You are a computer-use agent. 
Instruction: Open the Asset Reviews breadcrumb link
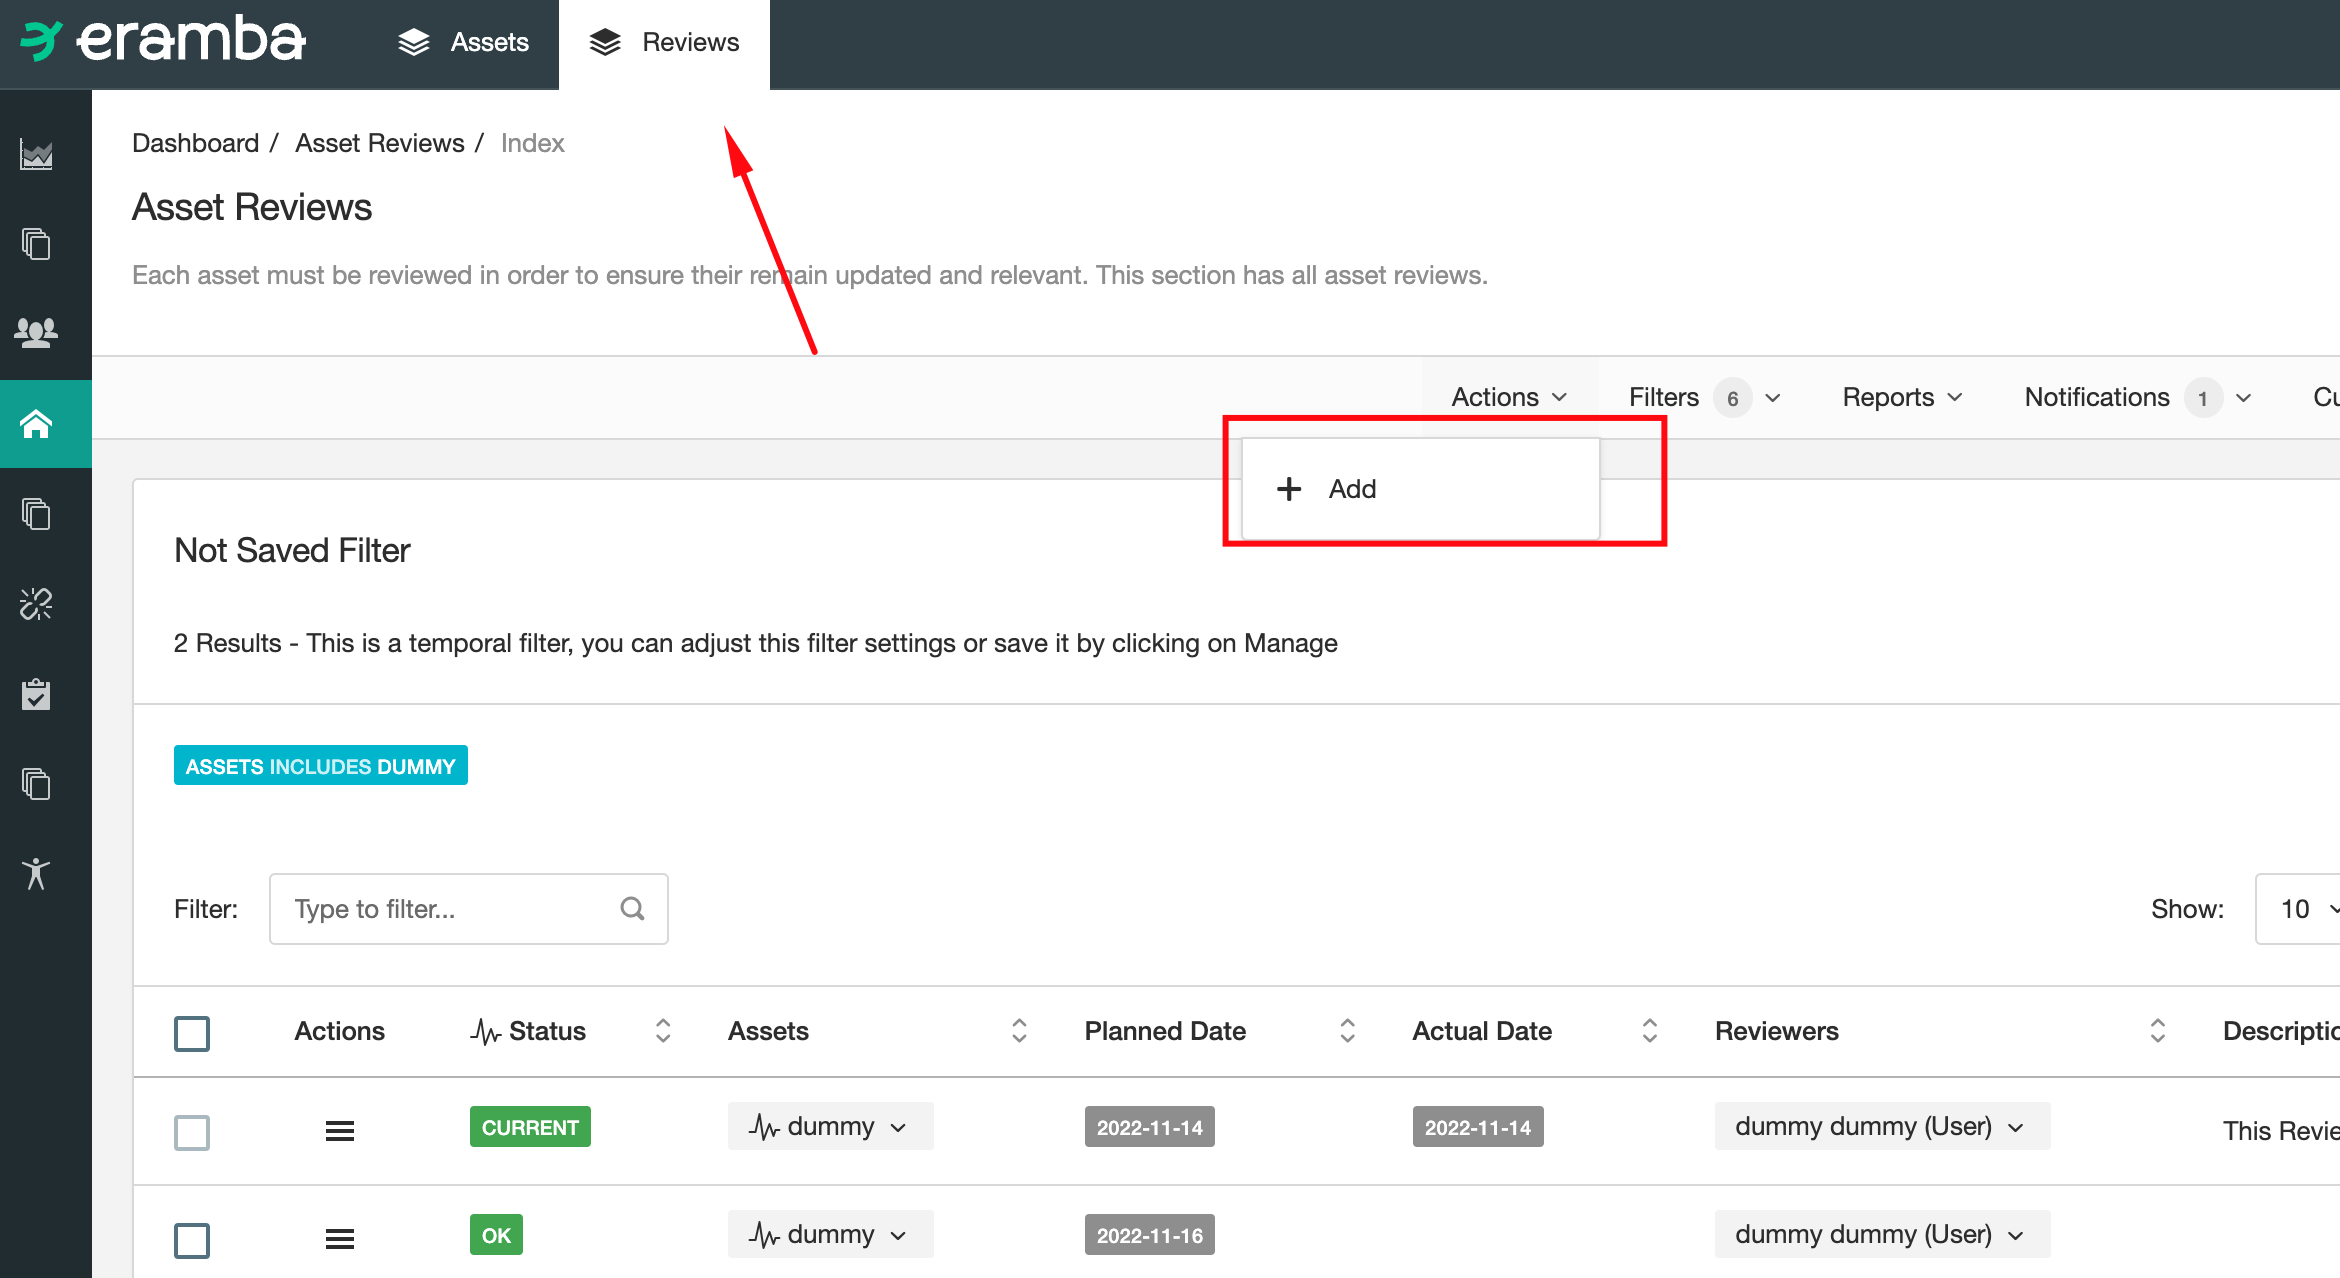coord(380,143)
